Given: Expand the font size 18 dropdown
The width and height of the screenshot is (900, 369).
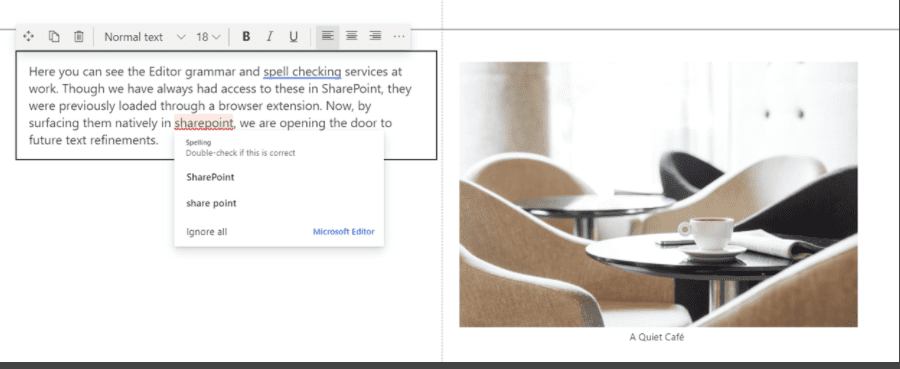Looking at the screenshot, I should coord(208,37).
